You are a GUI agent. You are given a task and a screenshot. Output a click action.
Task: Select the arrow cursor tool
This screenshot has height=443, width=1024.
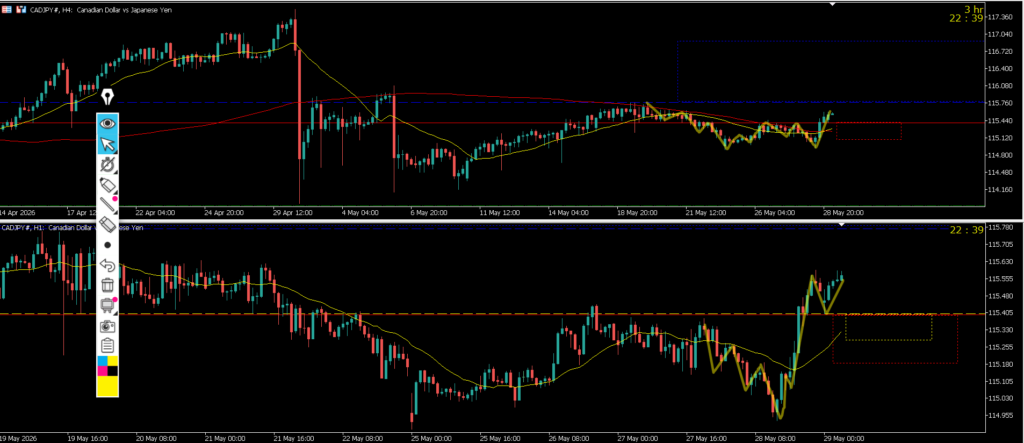pos(108,144)
